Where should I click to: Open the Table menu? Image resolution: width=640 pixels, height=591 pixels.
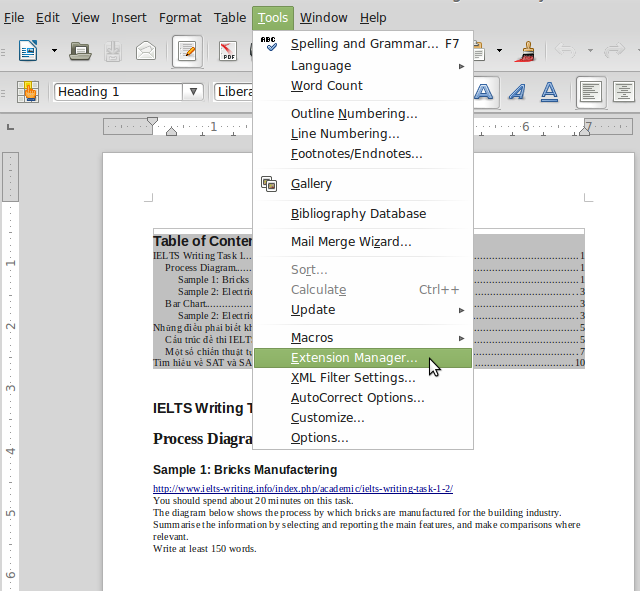pos(230,18)
